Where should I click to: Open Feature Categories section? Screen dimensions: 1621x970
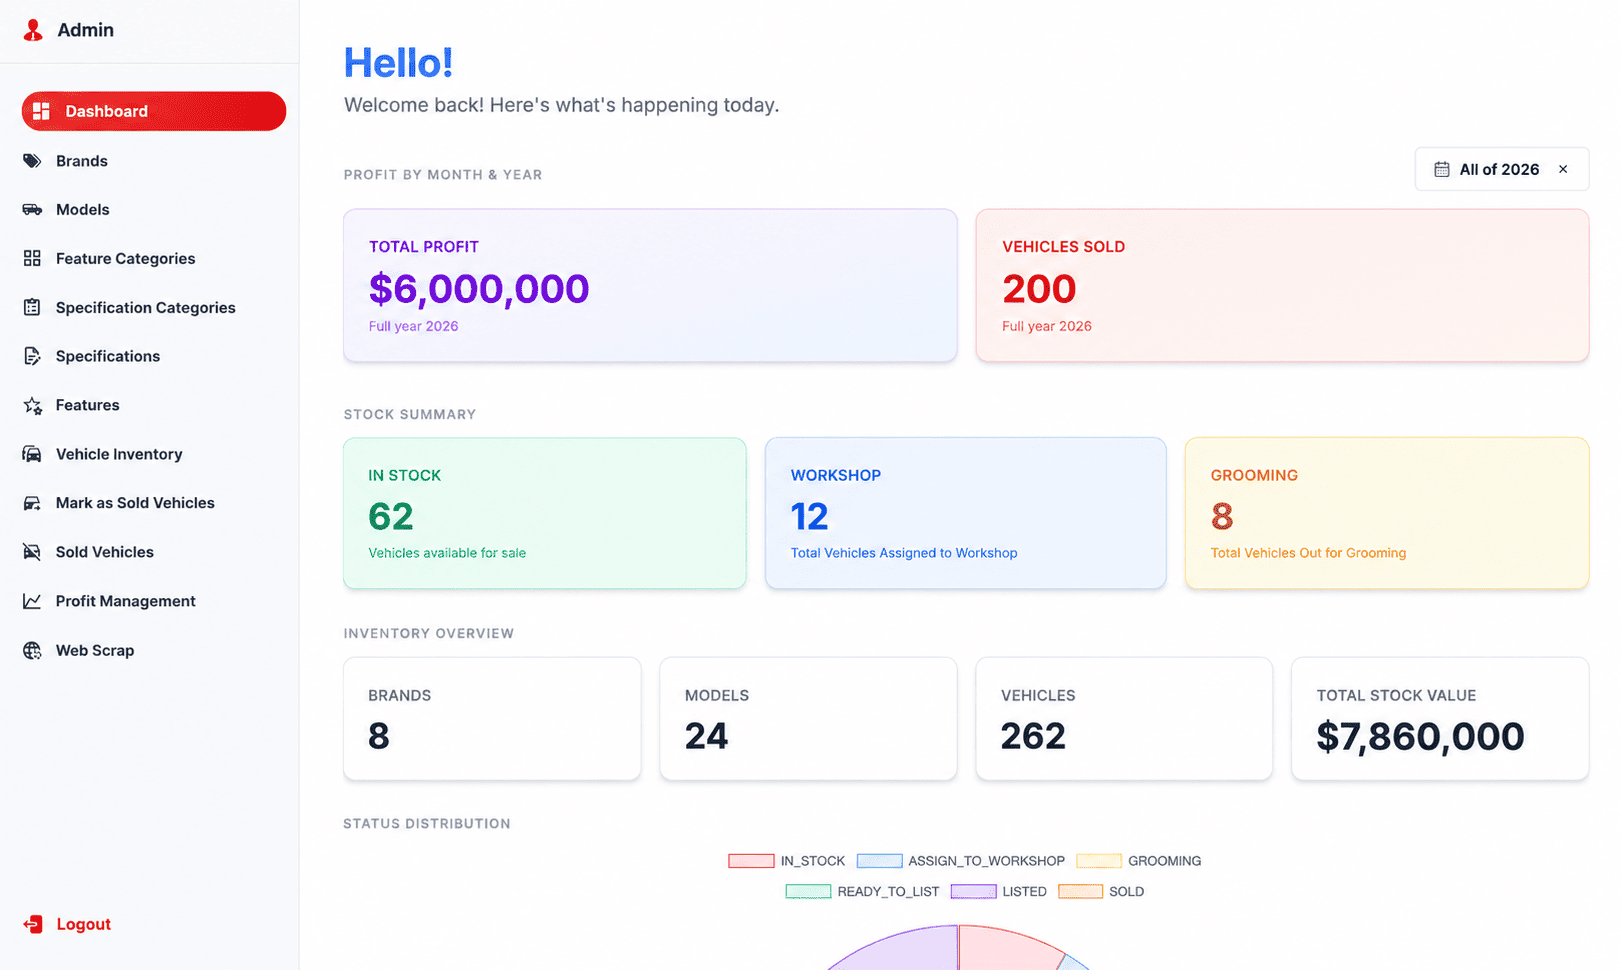tap(154, 259)
